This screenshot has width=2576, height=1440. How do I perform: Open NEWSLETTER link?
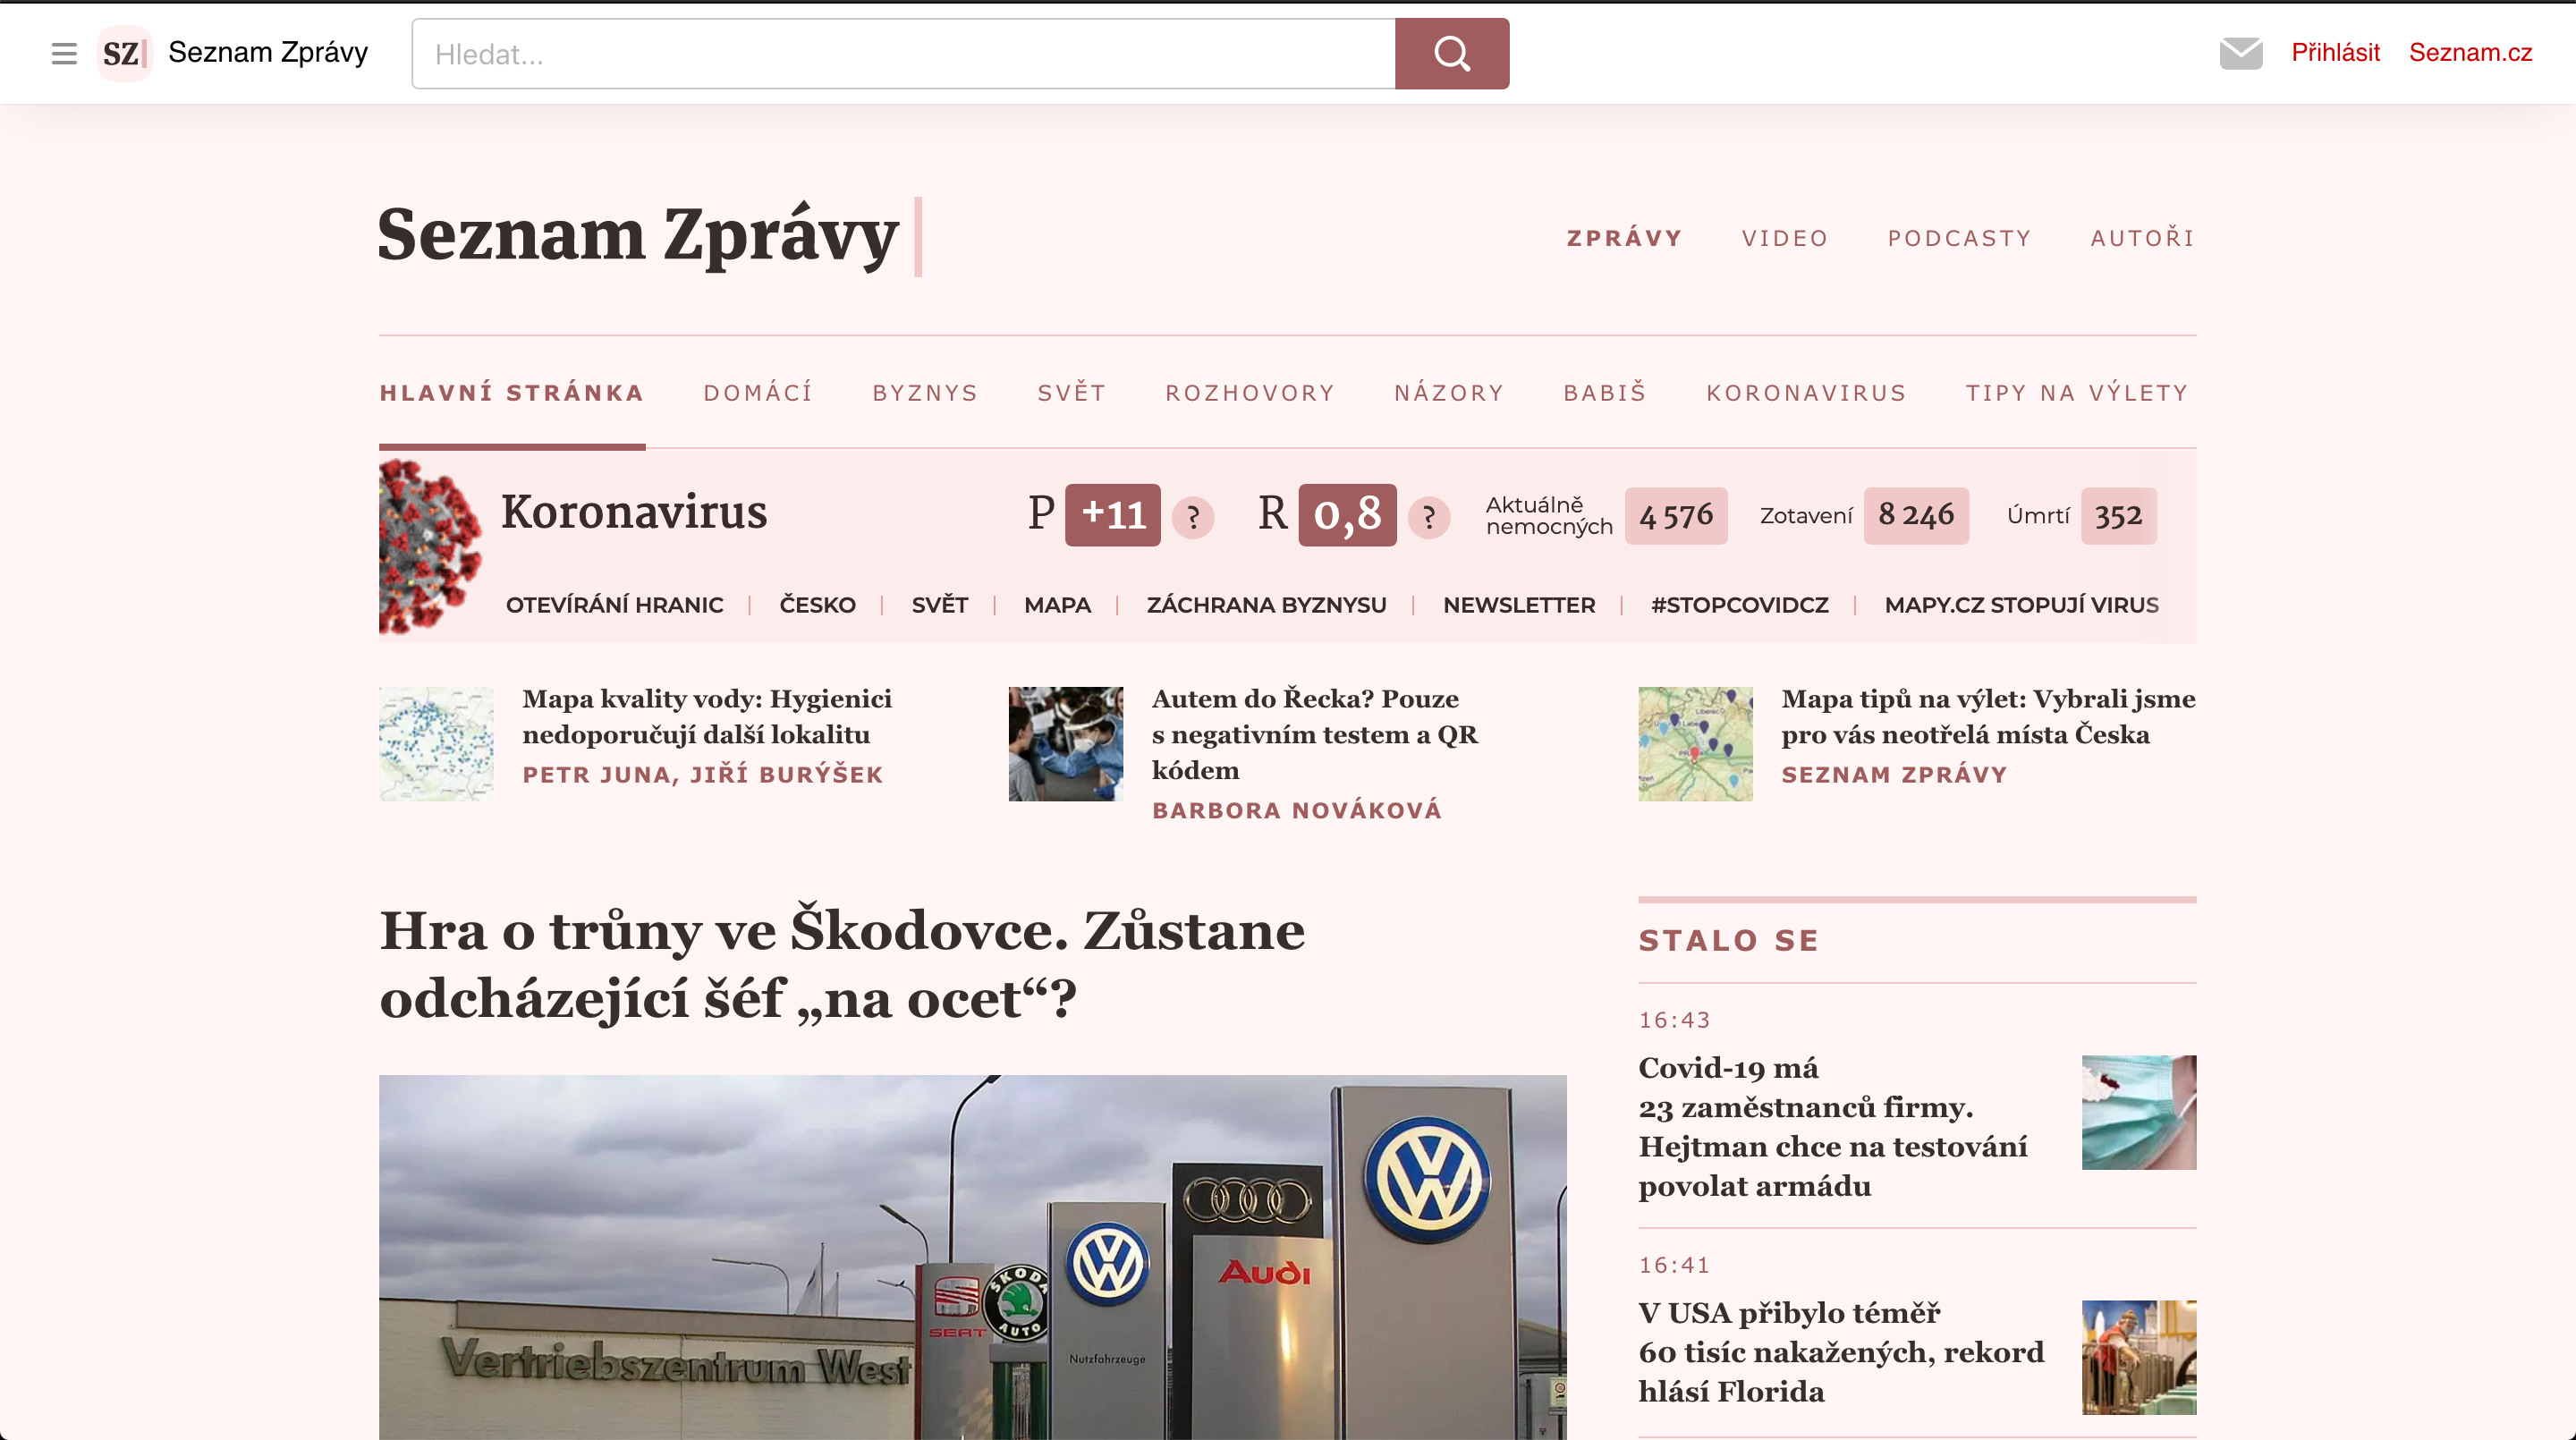(1518, 605)
